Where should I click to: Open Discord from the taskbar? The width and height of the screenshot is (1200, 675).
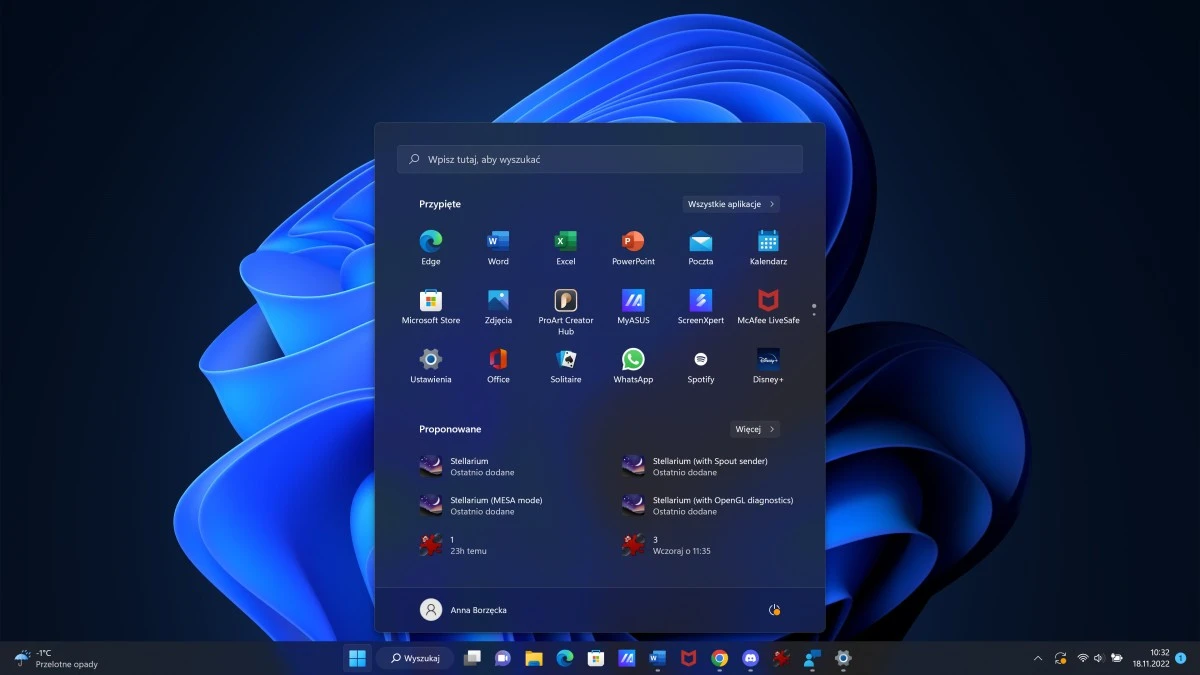point(749,658)
